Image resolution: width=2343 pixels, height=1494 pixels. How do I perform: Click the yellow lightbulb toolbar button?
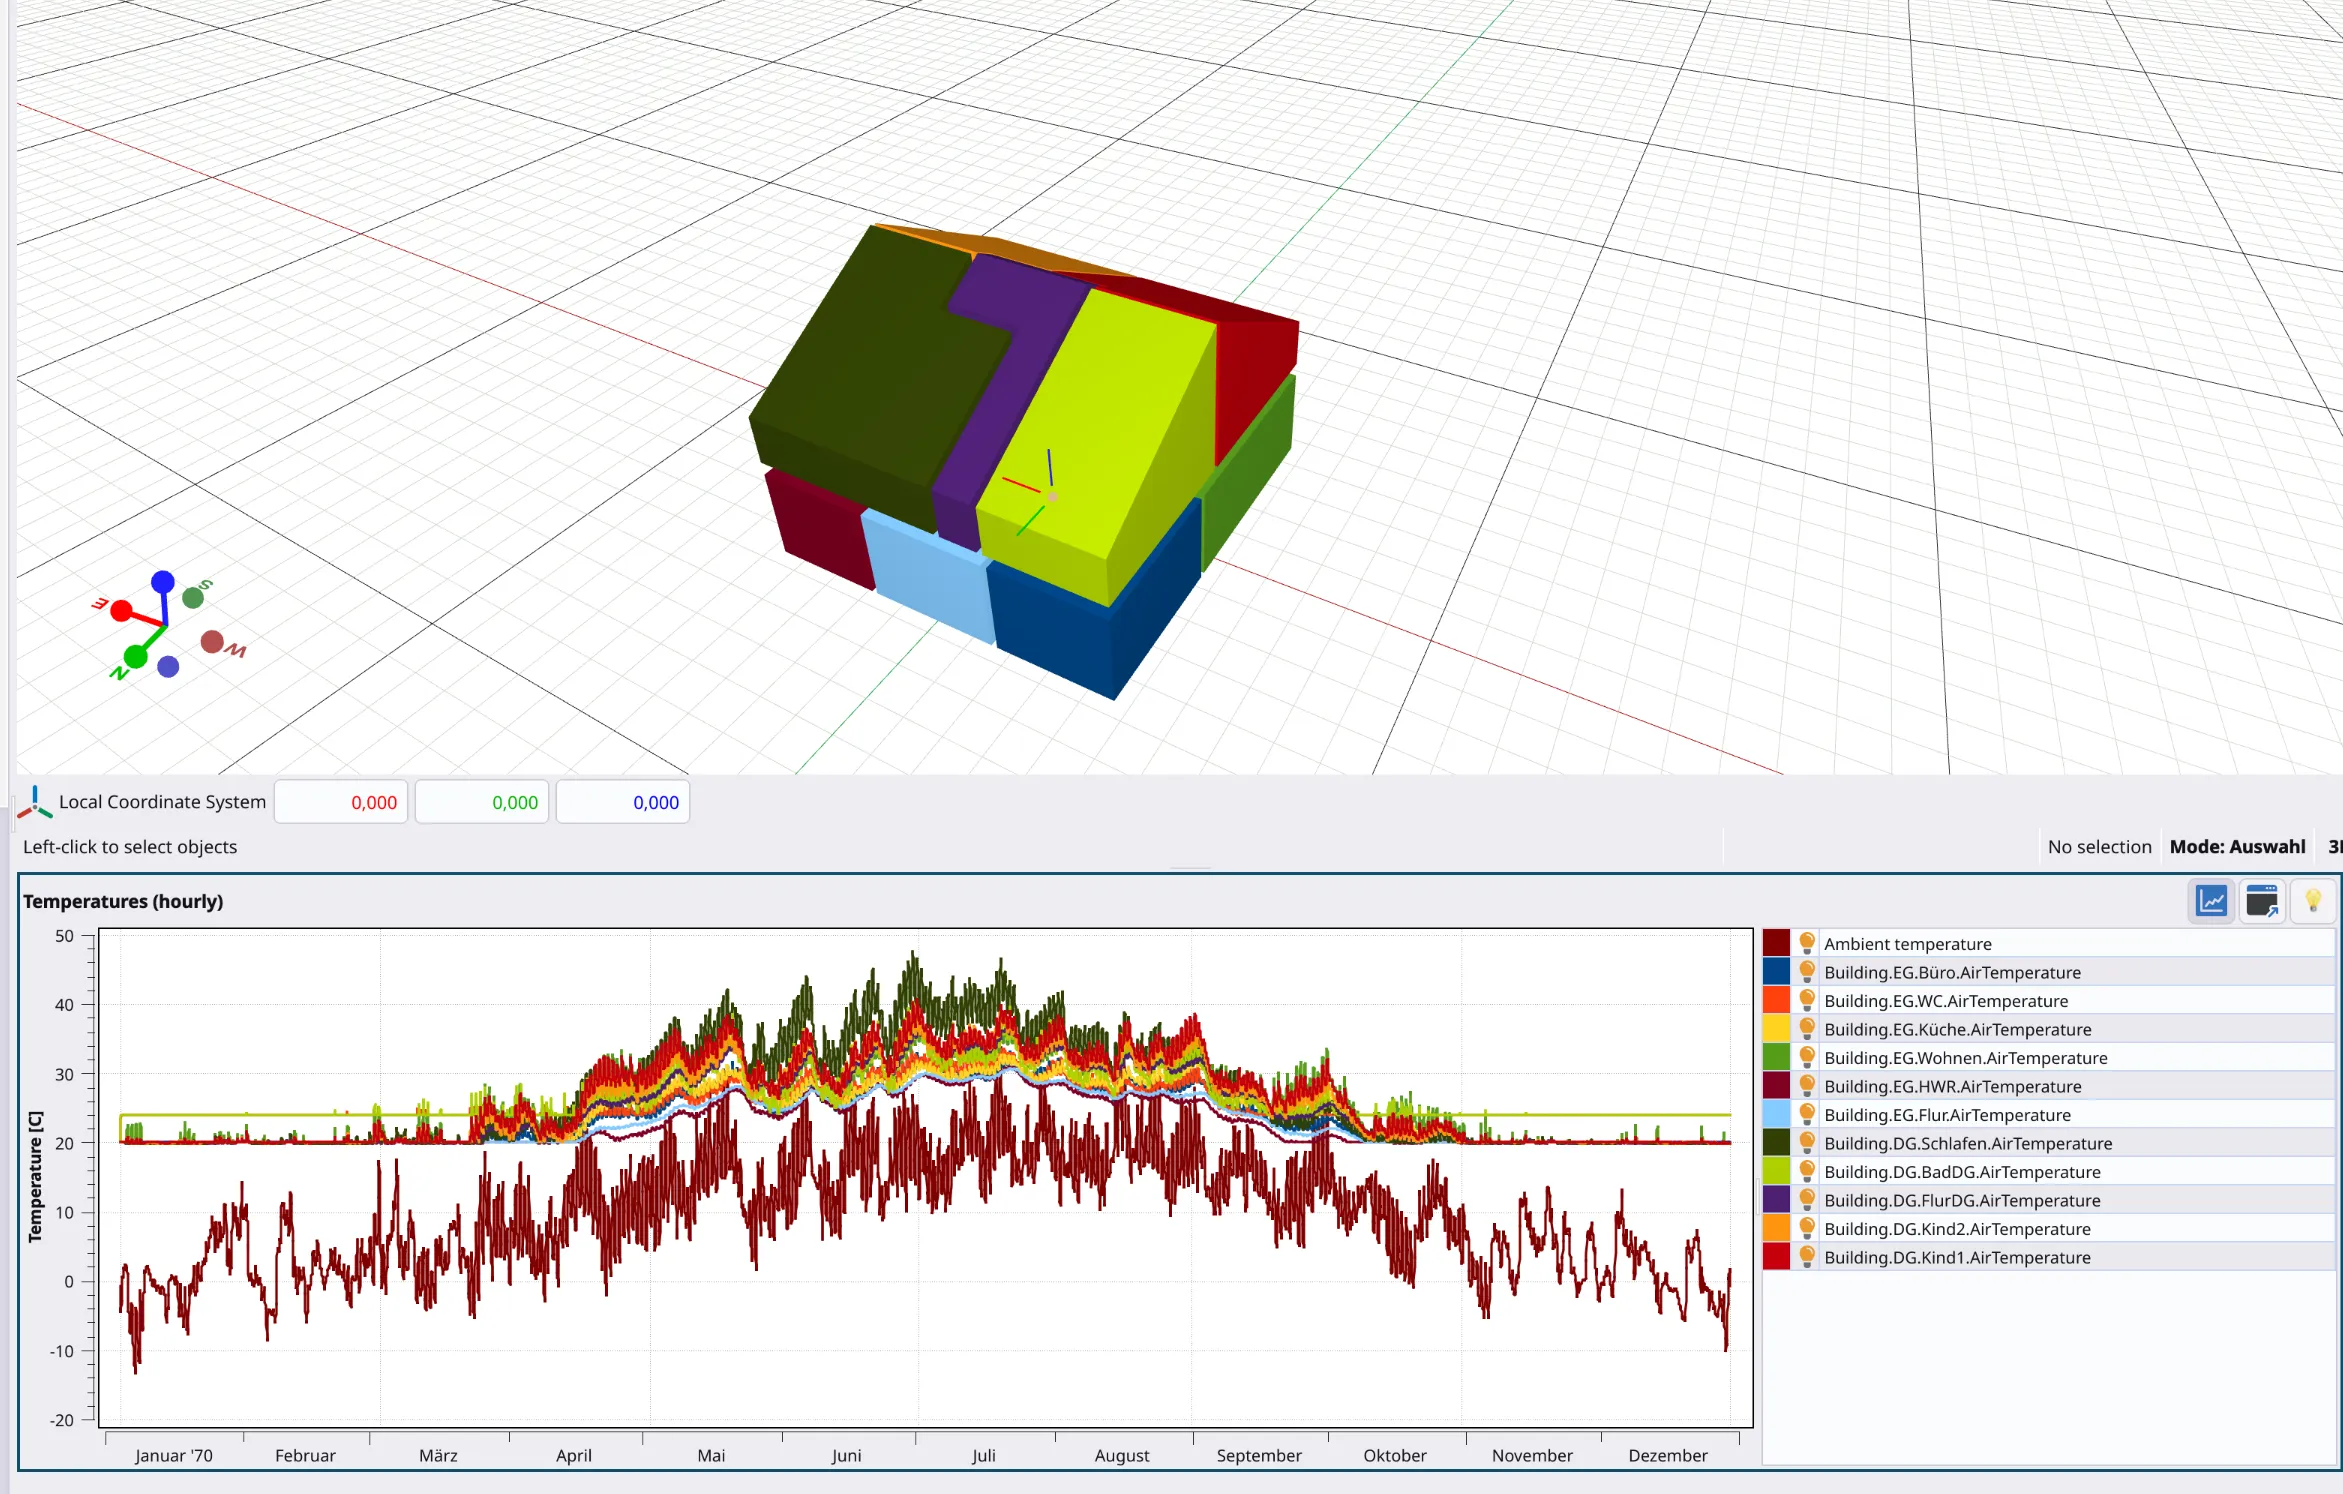coord(2312,901)
